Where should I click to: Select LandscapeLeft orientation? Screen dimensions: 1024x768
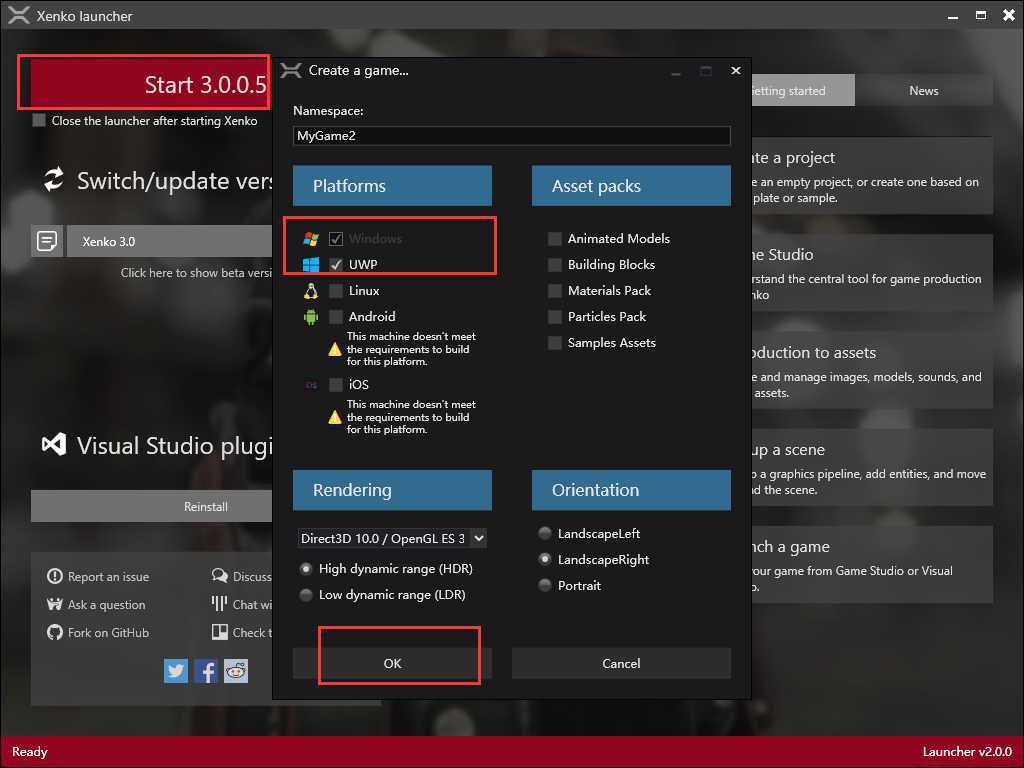[545, 534]
